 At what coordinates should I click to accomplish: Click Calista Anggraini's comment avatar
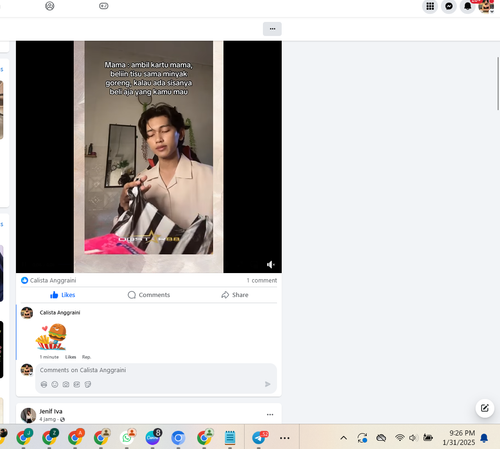[27, 313]
